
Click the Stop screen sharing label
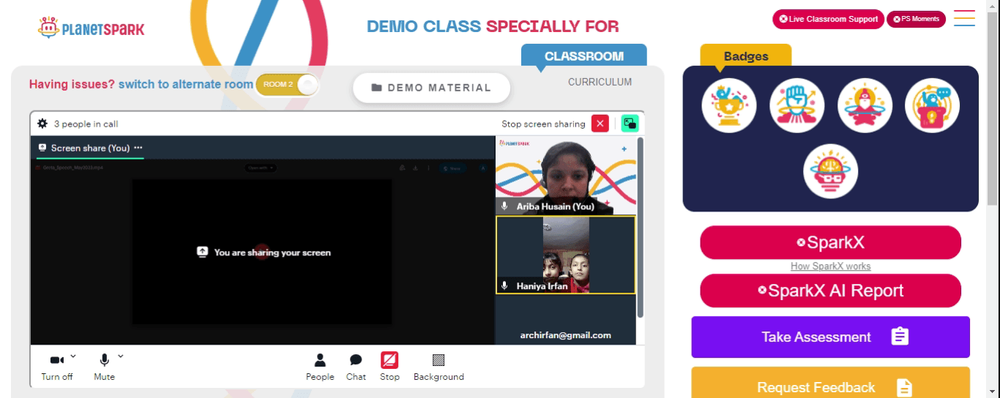pyautogui.click(x=543, y=124)
